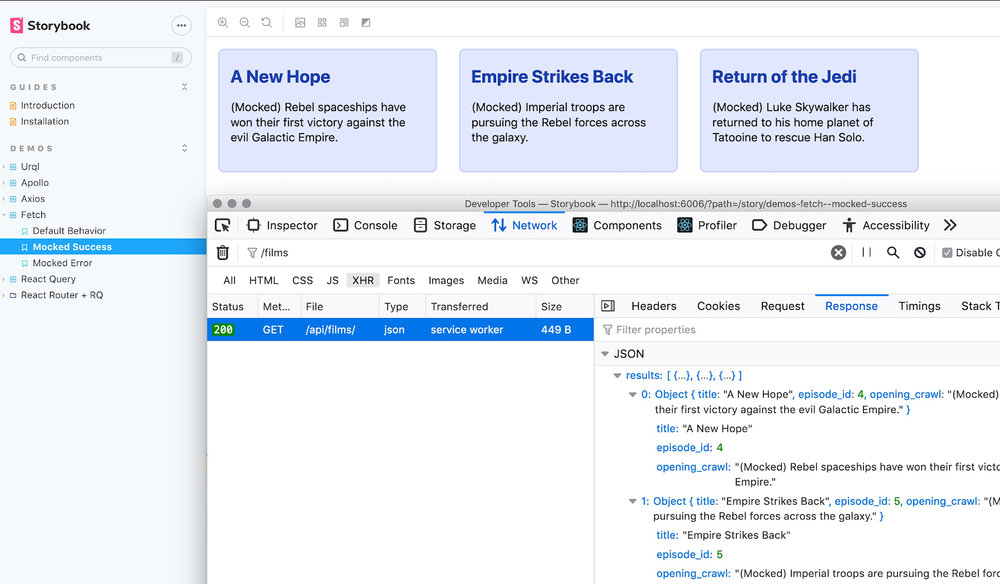Select the Mocked Error story

[x=62, y=262]
